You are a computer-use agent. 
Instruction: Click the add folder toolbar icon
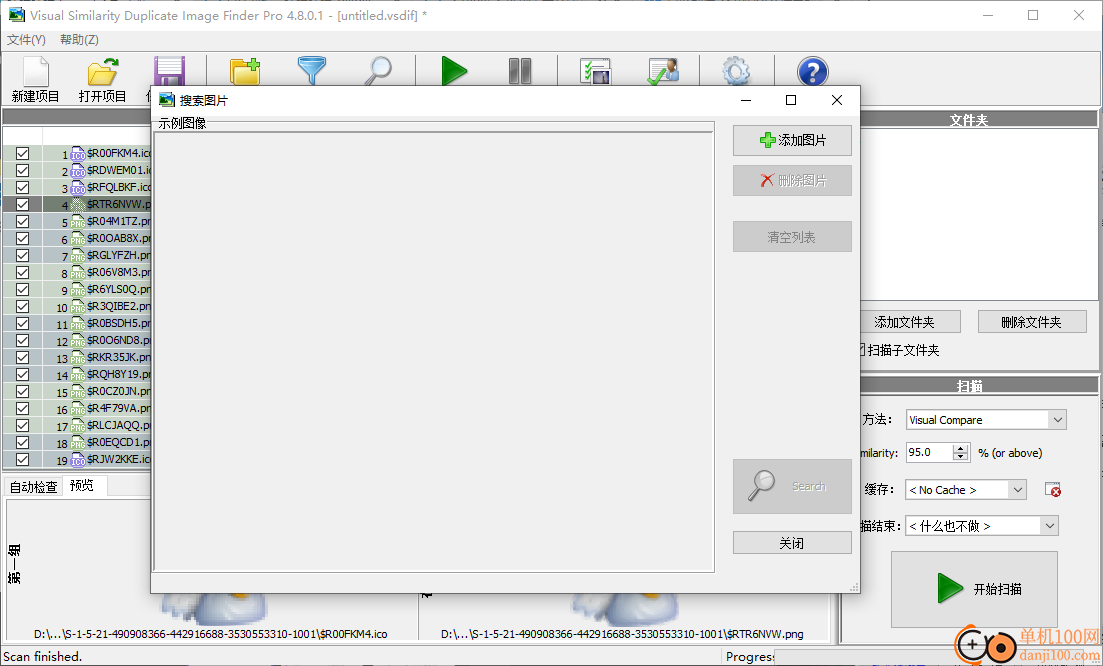pyautogui.click(x=245, y=71)
